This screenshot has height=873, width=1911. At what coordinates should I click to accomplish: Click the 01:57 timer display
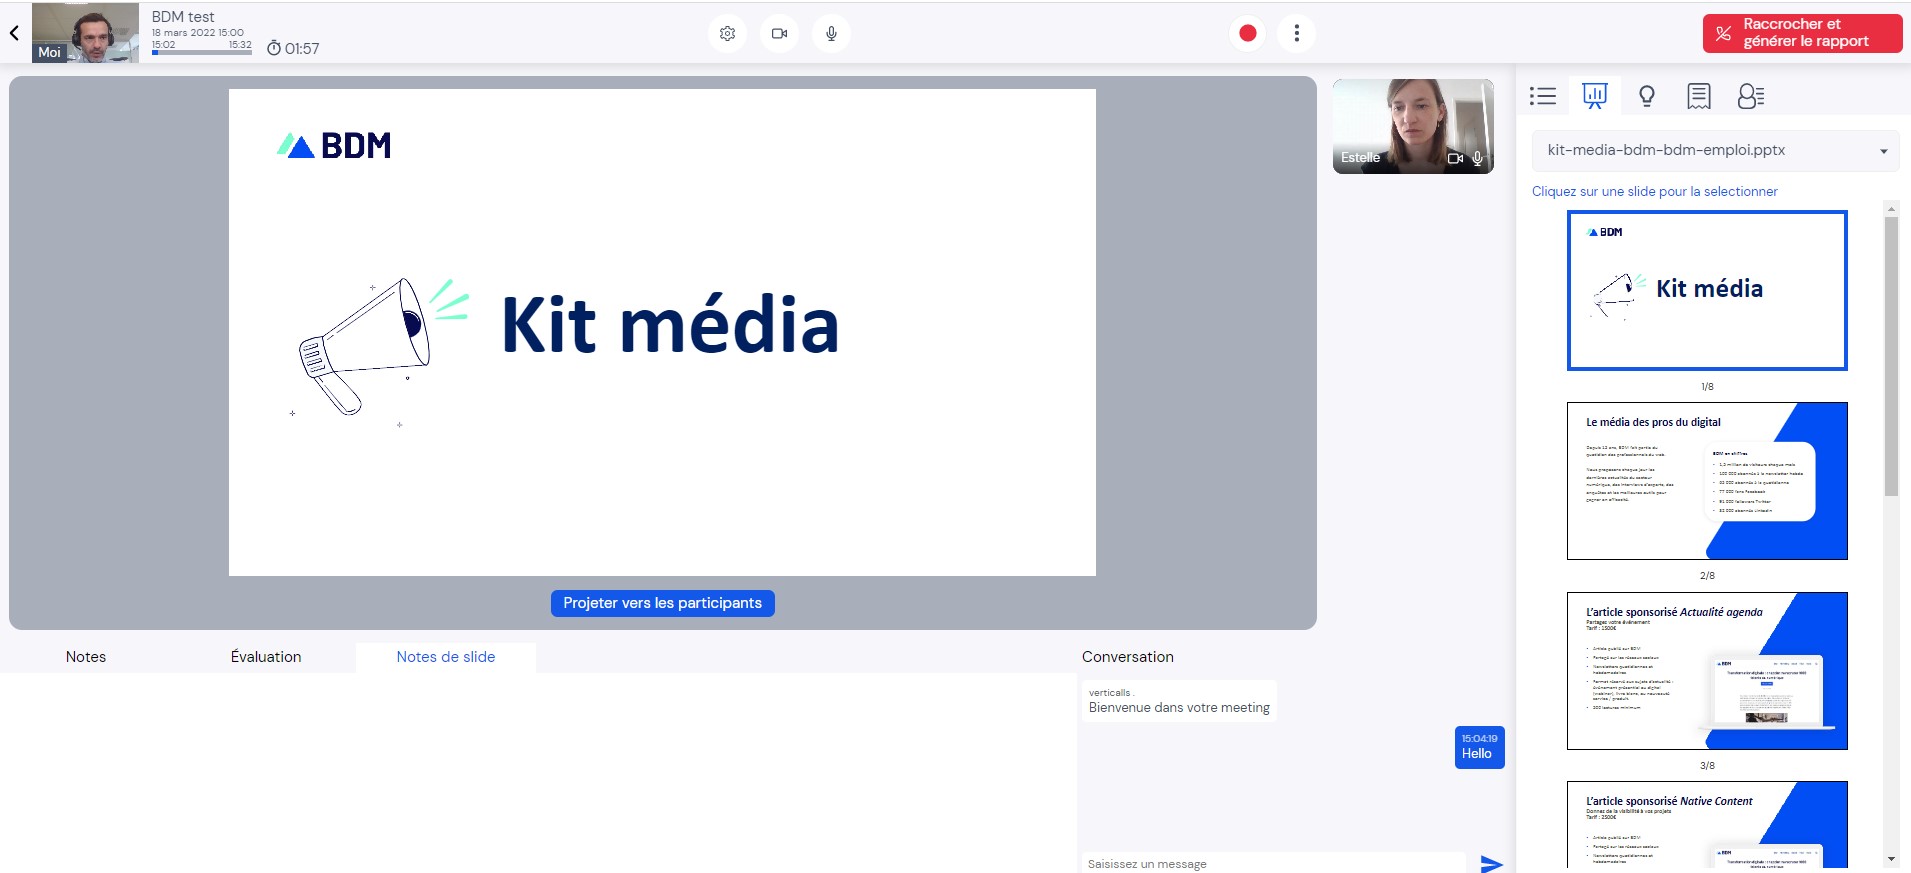293,48
